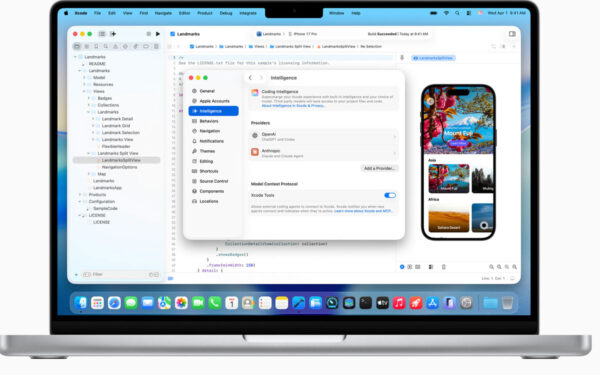
Task: Click the Anthropic provider logo
Action: coord(255,152)
